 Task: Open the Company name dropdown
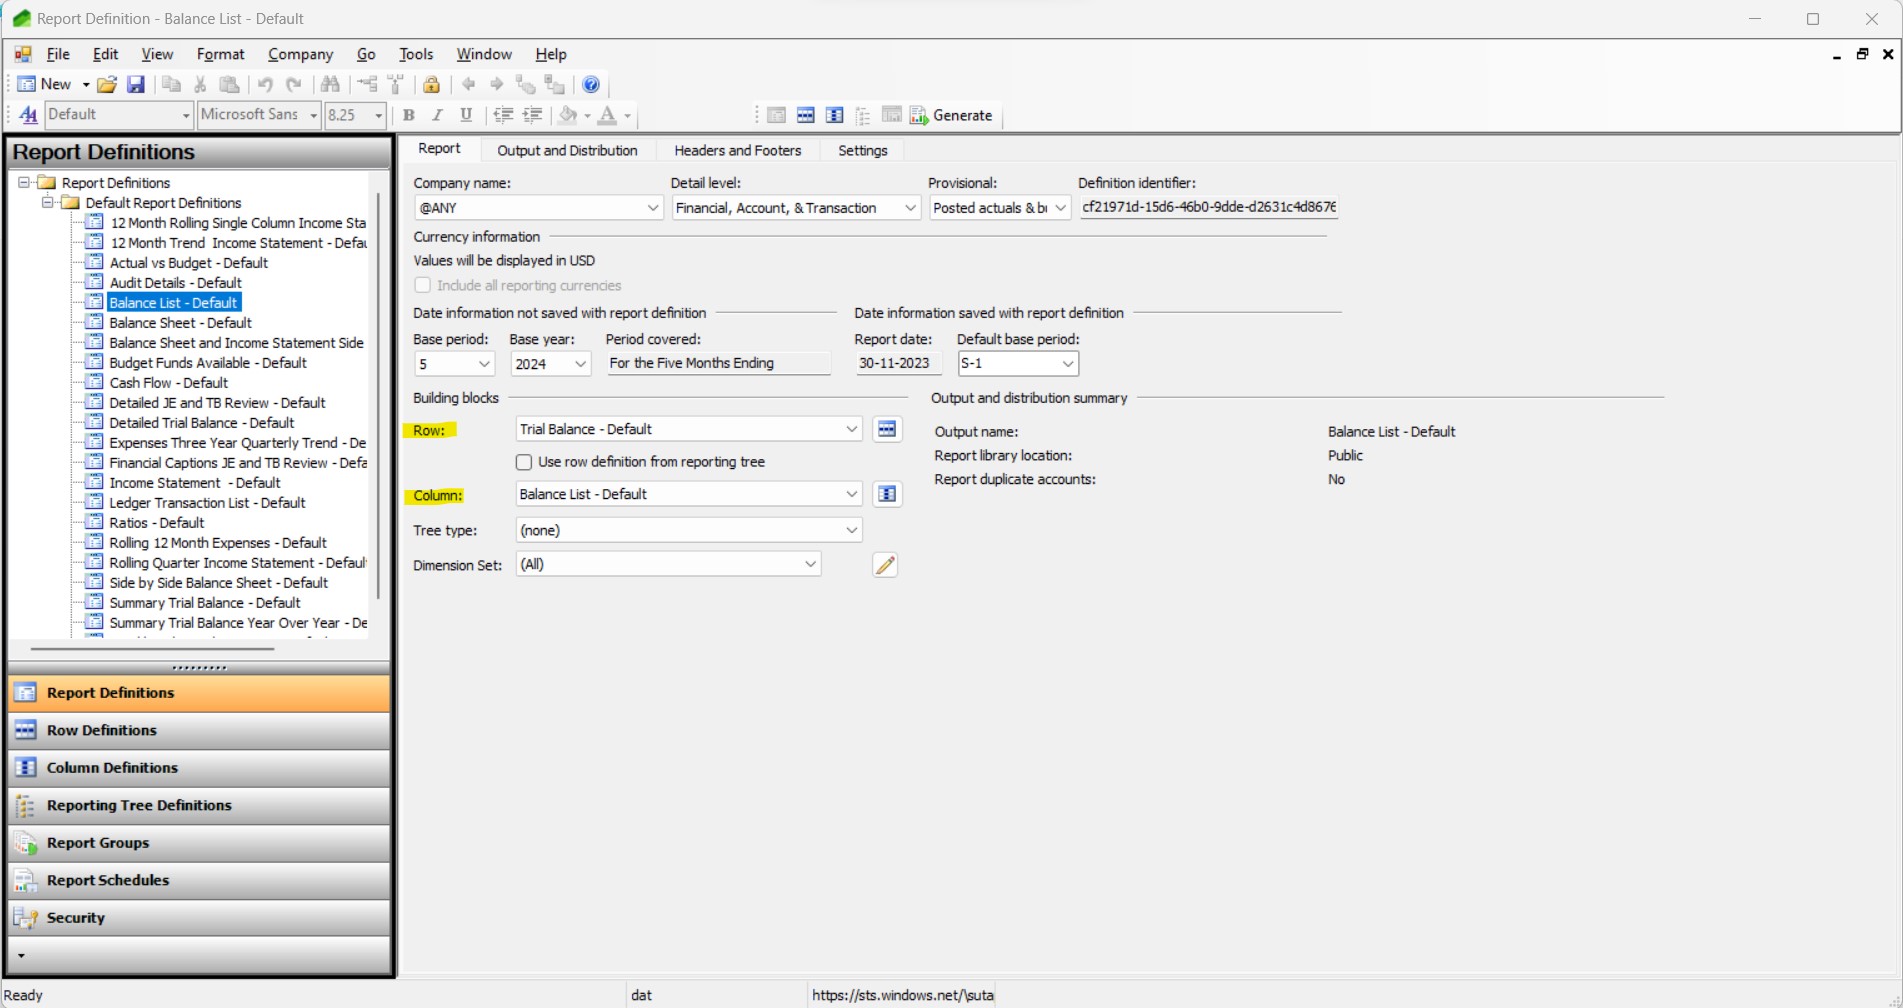(652, 208)
